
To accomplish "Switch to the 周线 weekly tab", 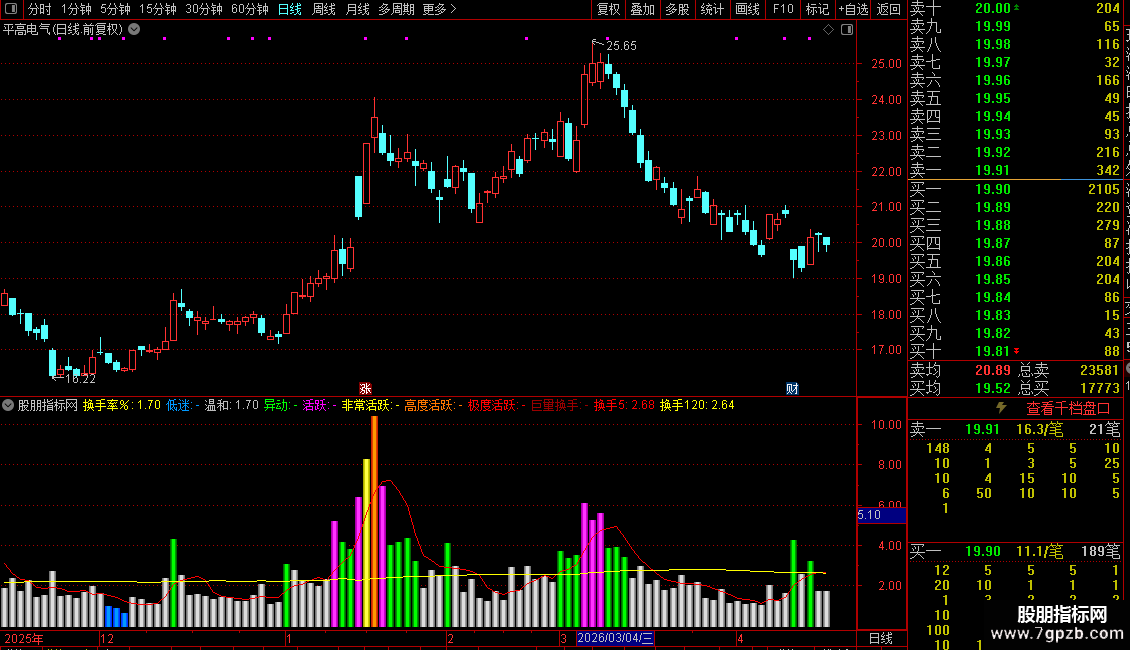I will (324, 9).
